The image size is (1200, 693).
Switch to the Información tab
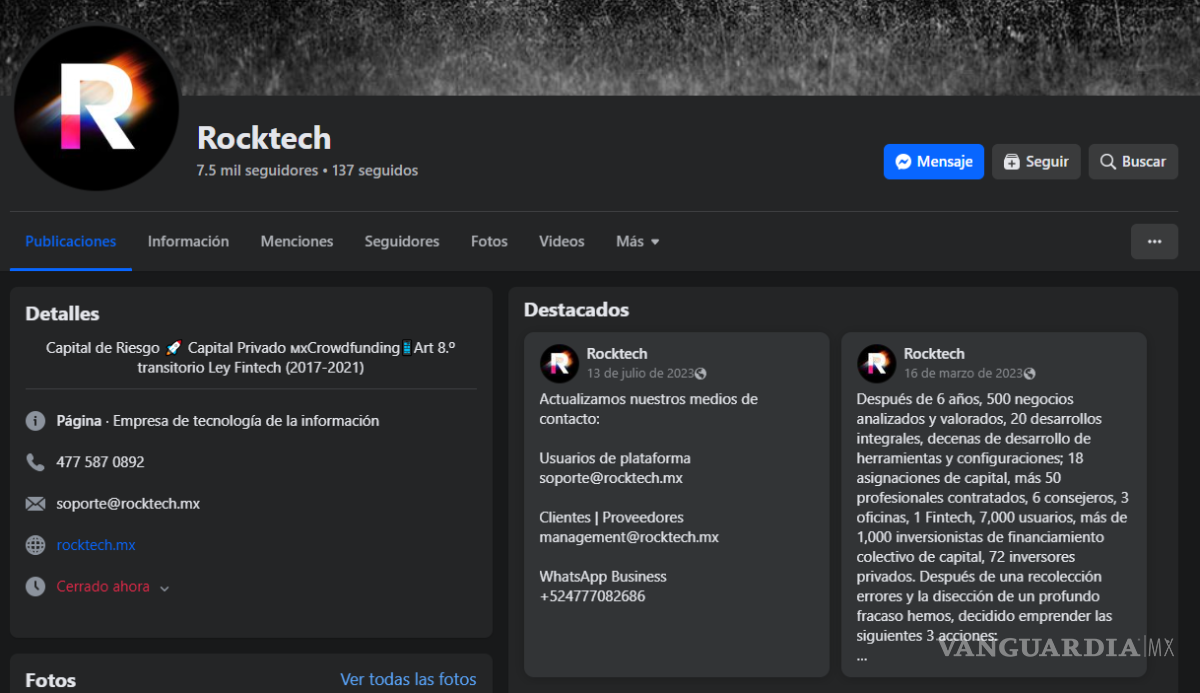click(x=188, y=241)
